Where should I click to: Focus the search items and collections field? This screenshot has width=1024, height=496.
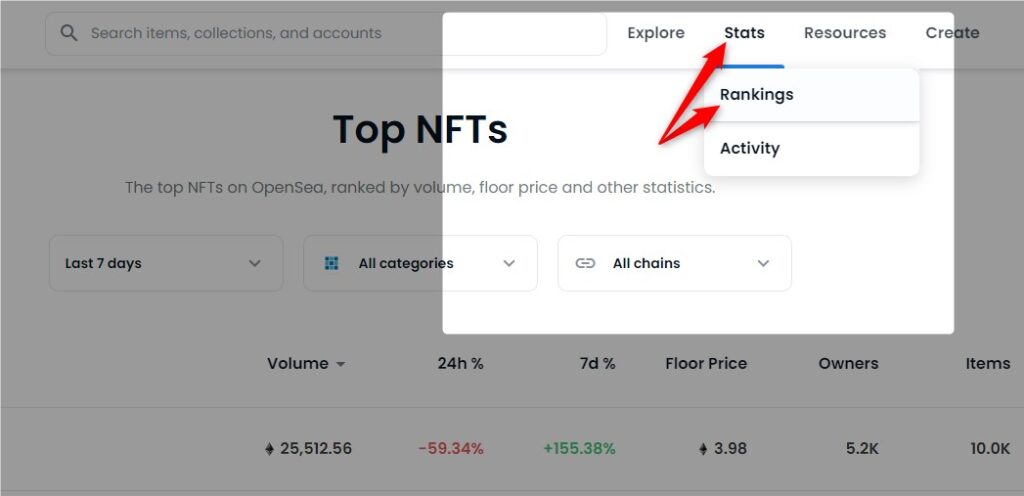[x=326, y=33]
